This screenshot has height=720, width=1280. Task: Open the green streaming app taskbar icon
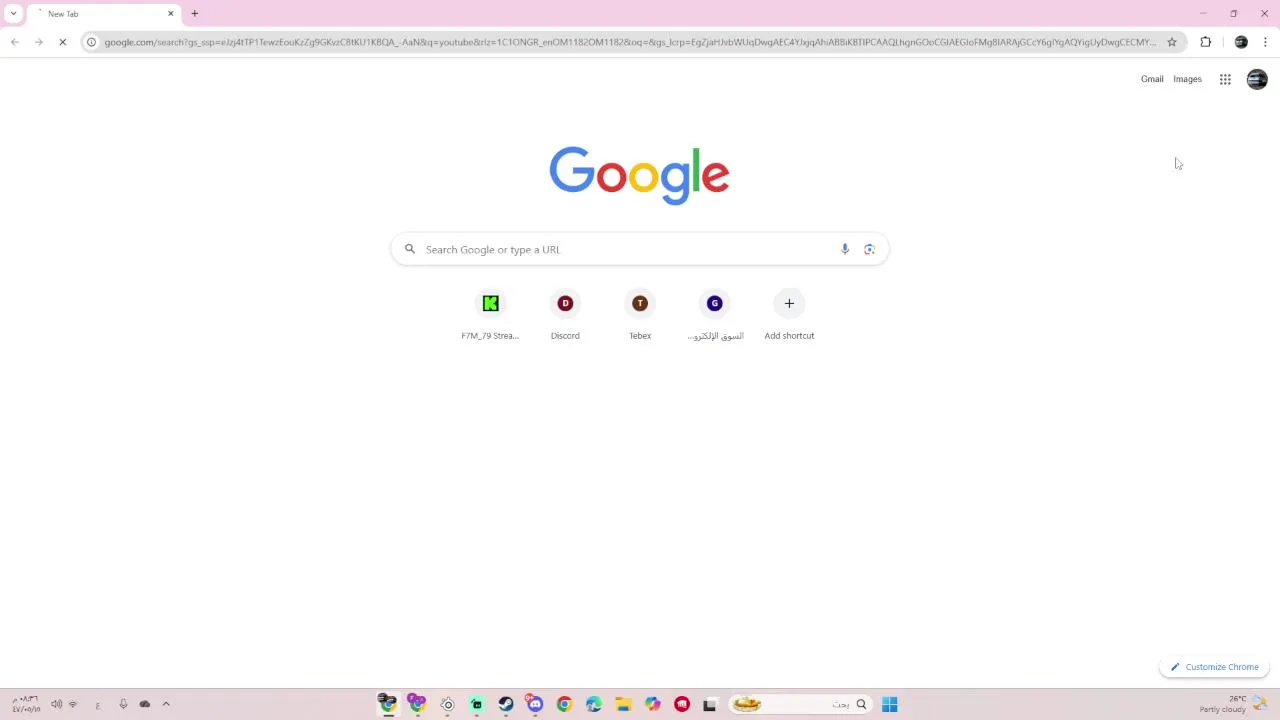(x=477, y=704)
